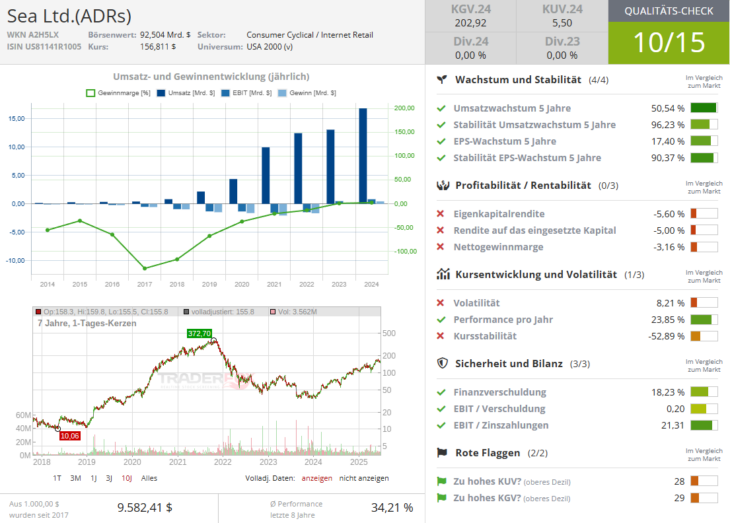Click green check beside Umsatzwachstum 5 Jahre
The image size is (730, 523).
[441, 109]
